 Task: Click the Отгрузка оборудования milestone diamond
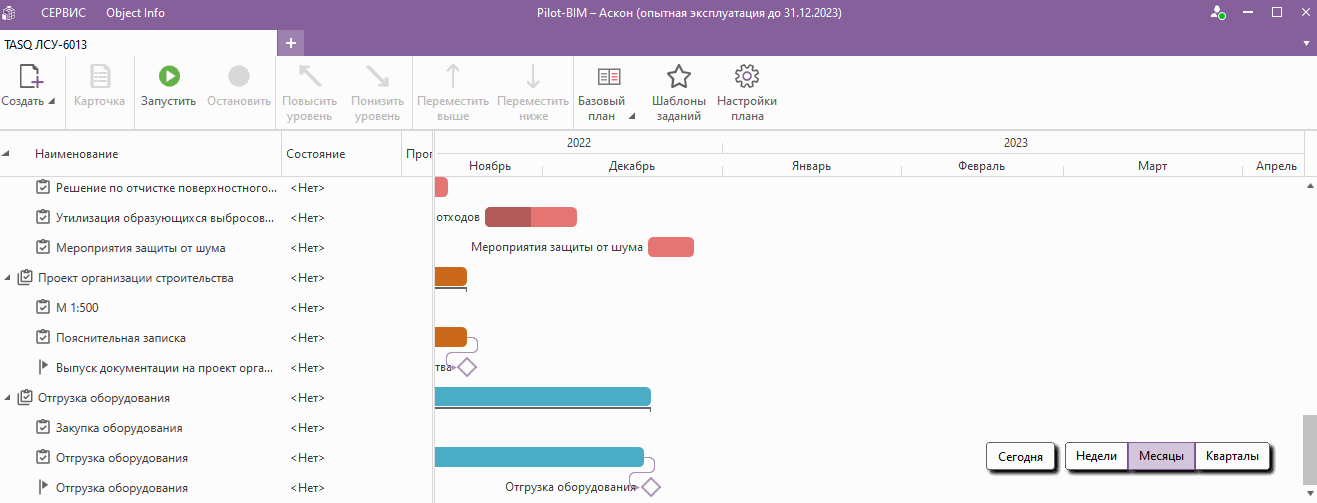point(651,488)
